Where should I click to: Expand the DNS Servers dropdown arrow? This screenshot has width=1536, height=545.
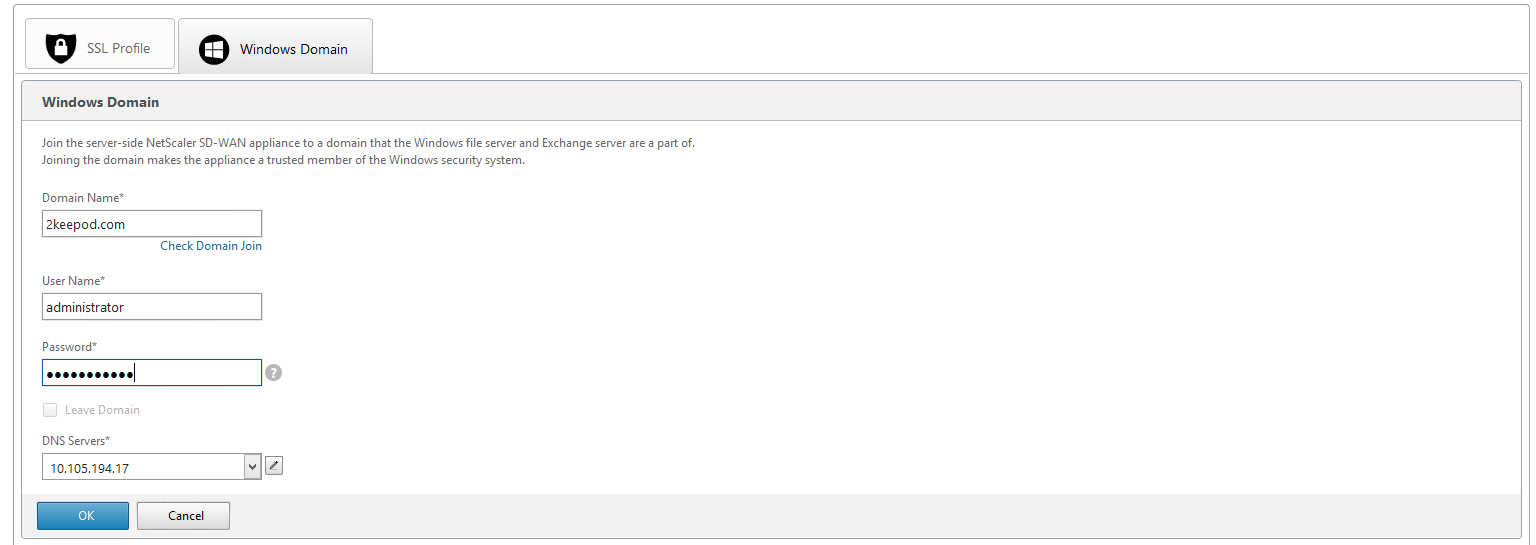coord(252,466)
